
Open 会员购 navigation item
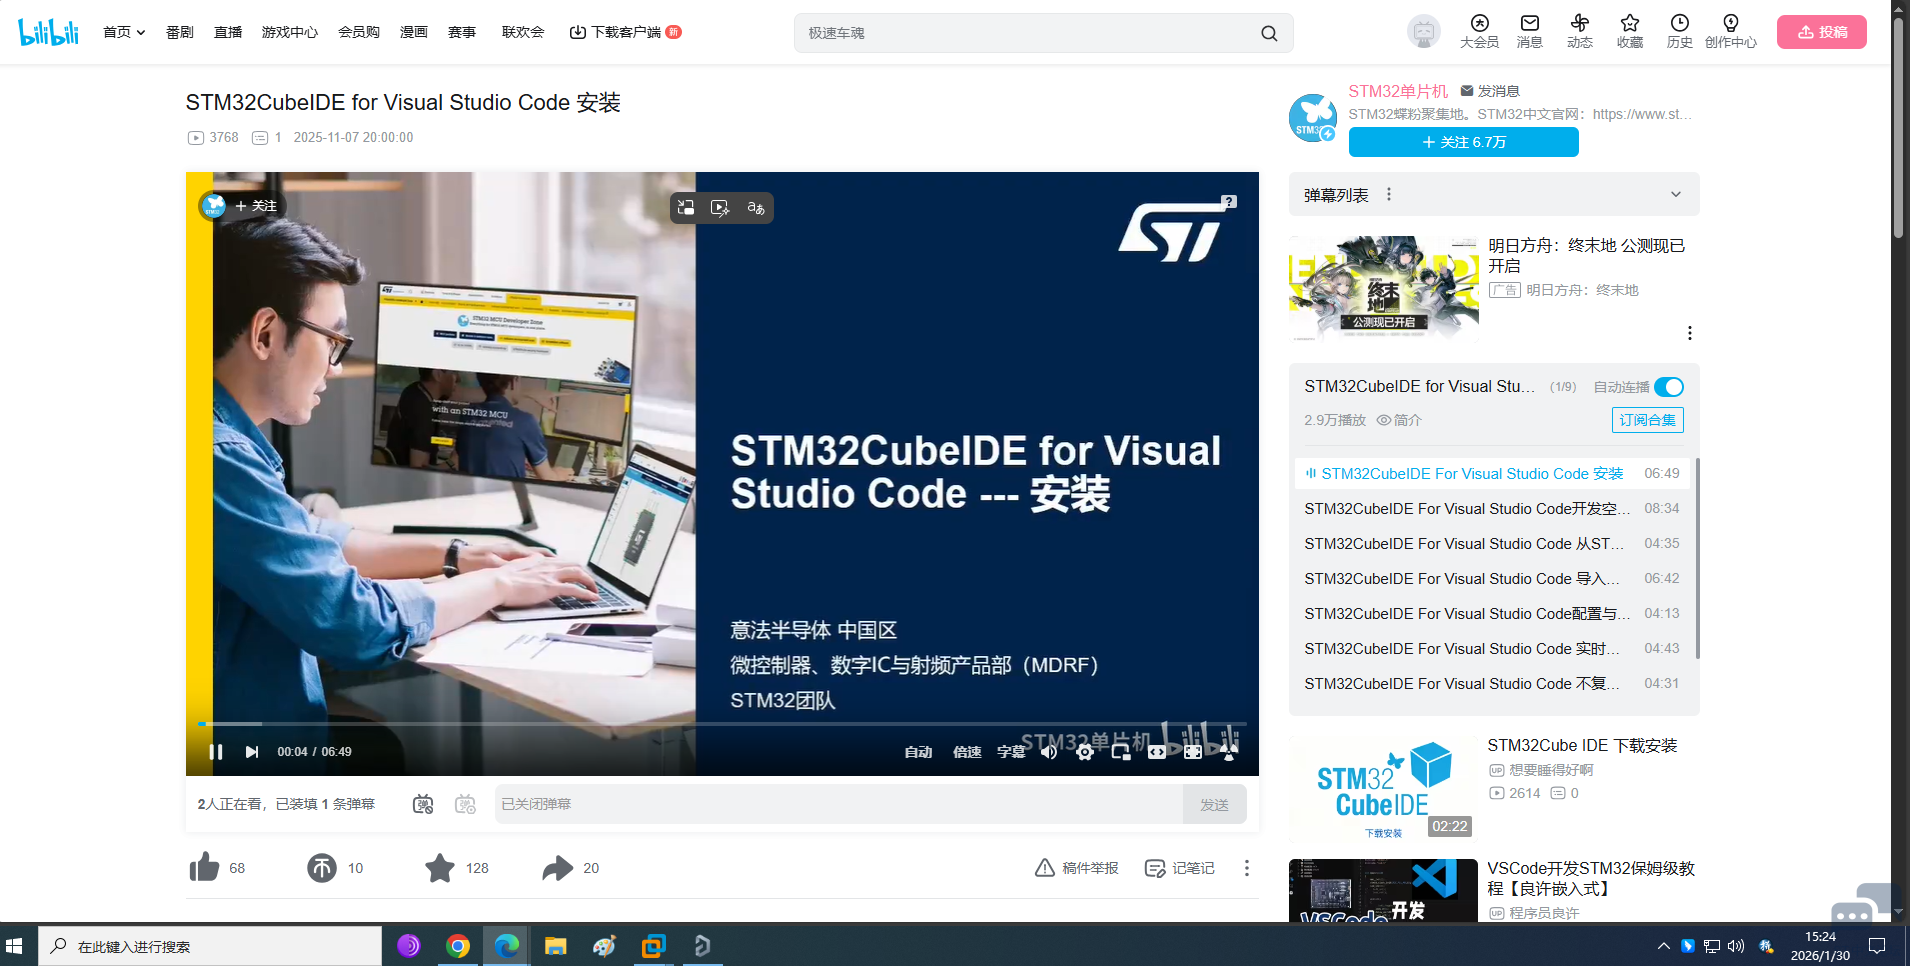coord(359,32)
